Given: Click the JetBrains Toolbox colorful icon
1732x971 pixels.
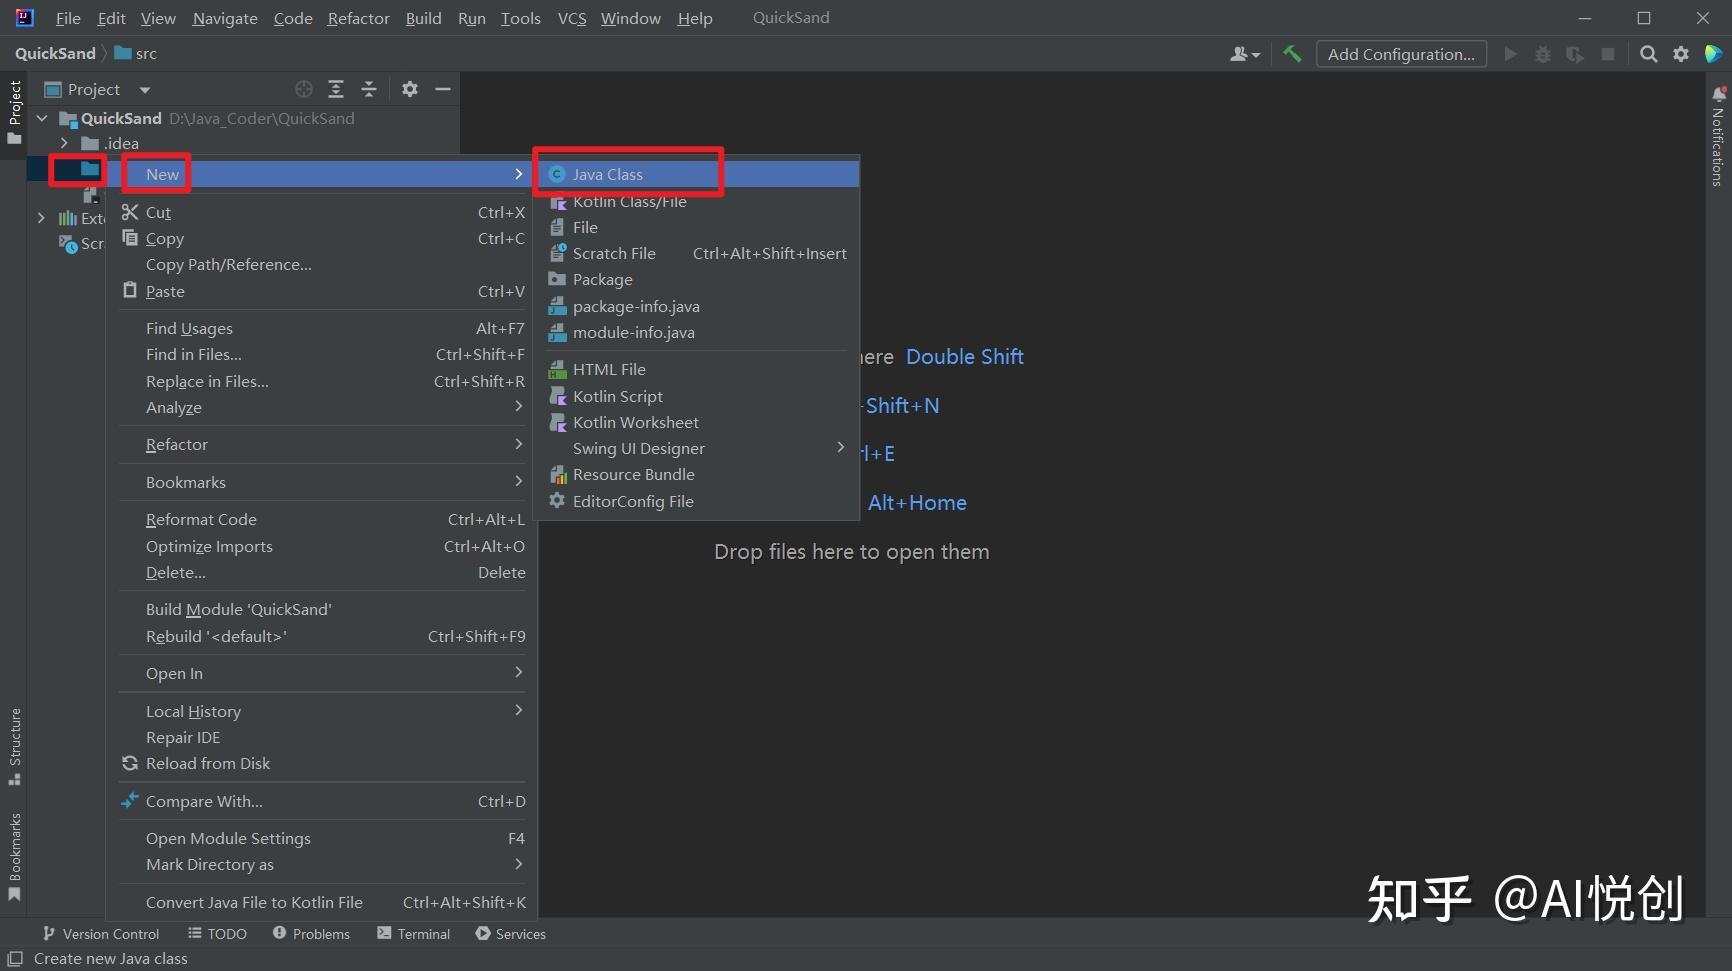Looking at the screenshot, I should [1713, 54].
